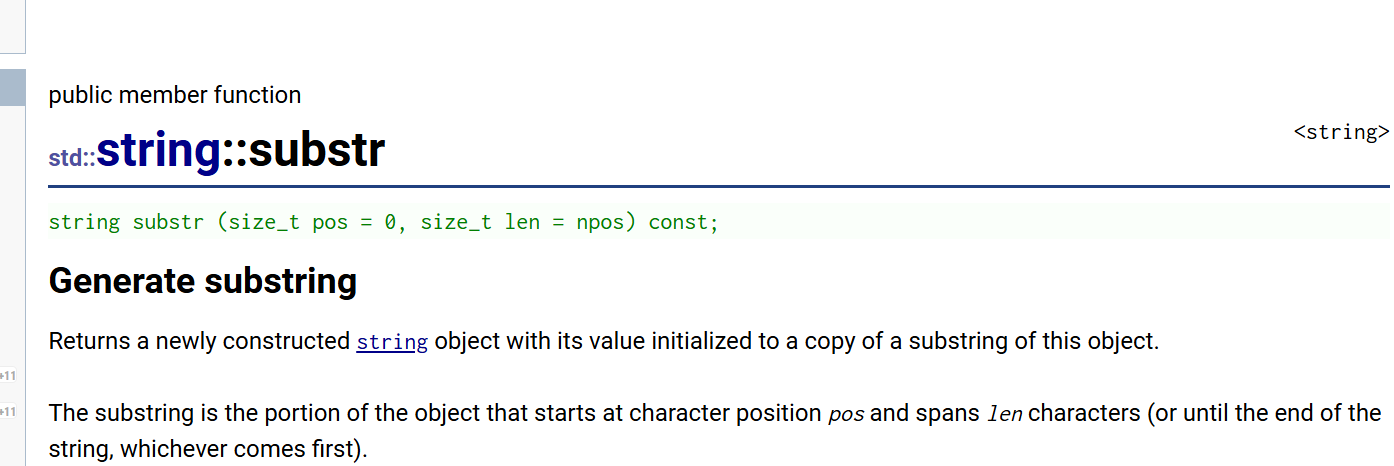Click the 'const;' keyword ending the prototype

[684, 222]
